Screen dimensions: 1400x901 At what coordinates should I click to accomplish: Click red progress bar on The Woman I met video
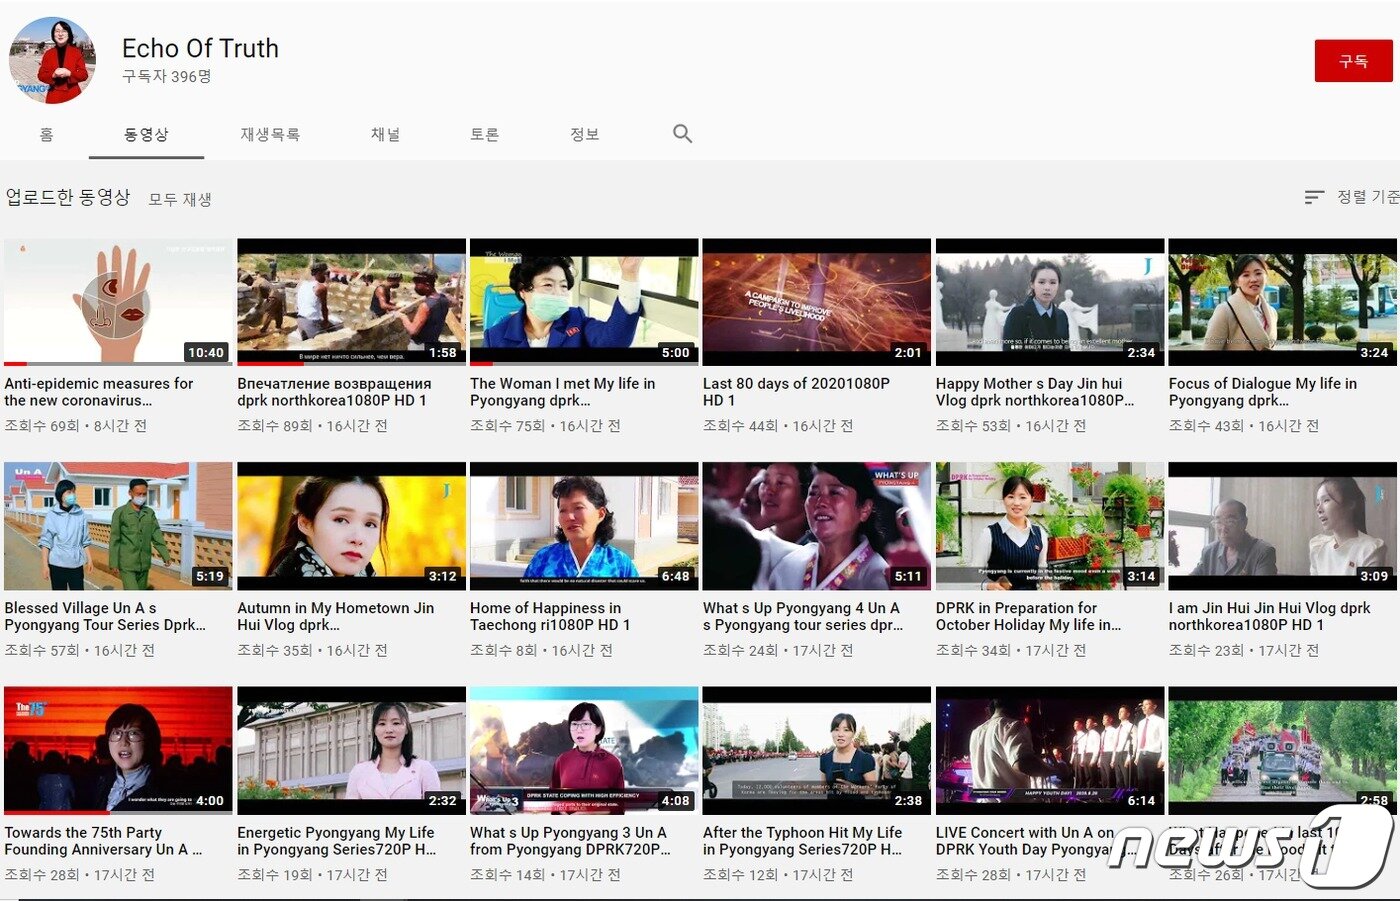click(481, 364)
